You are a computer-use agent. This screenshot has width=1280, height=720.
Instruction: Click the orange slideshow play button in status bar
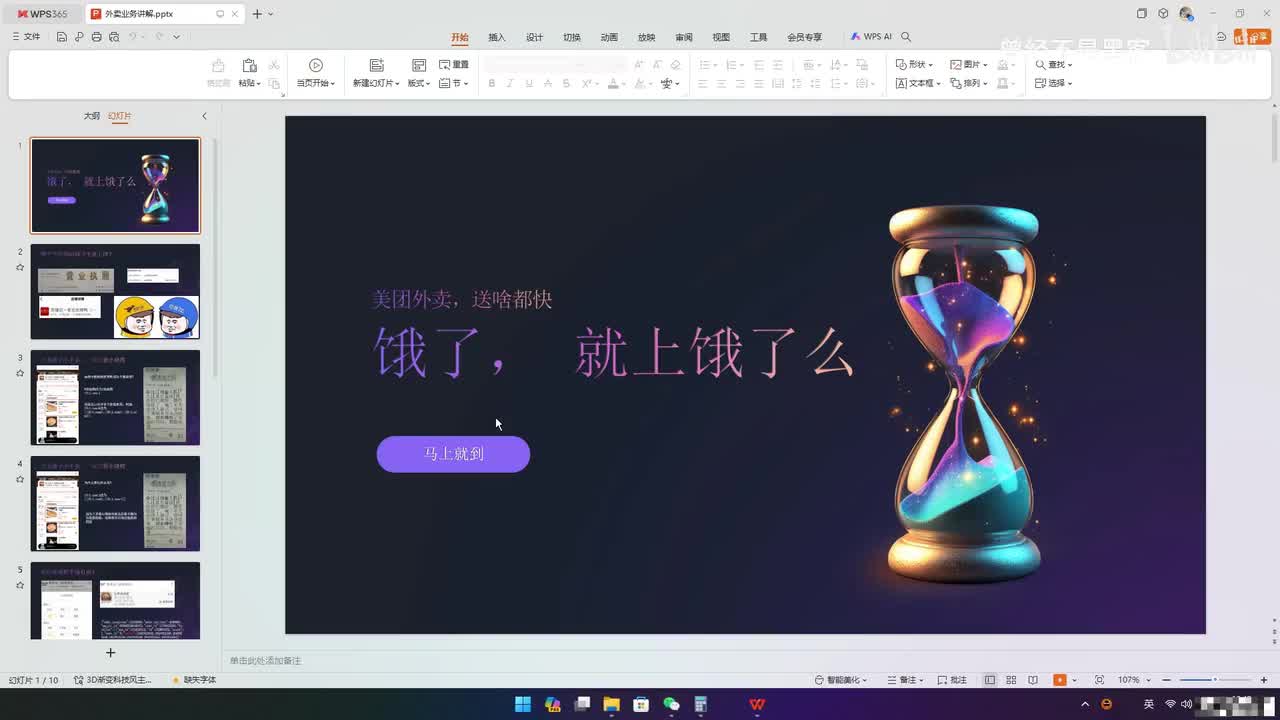pyautogui.click(x=1060, y=680)
